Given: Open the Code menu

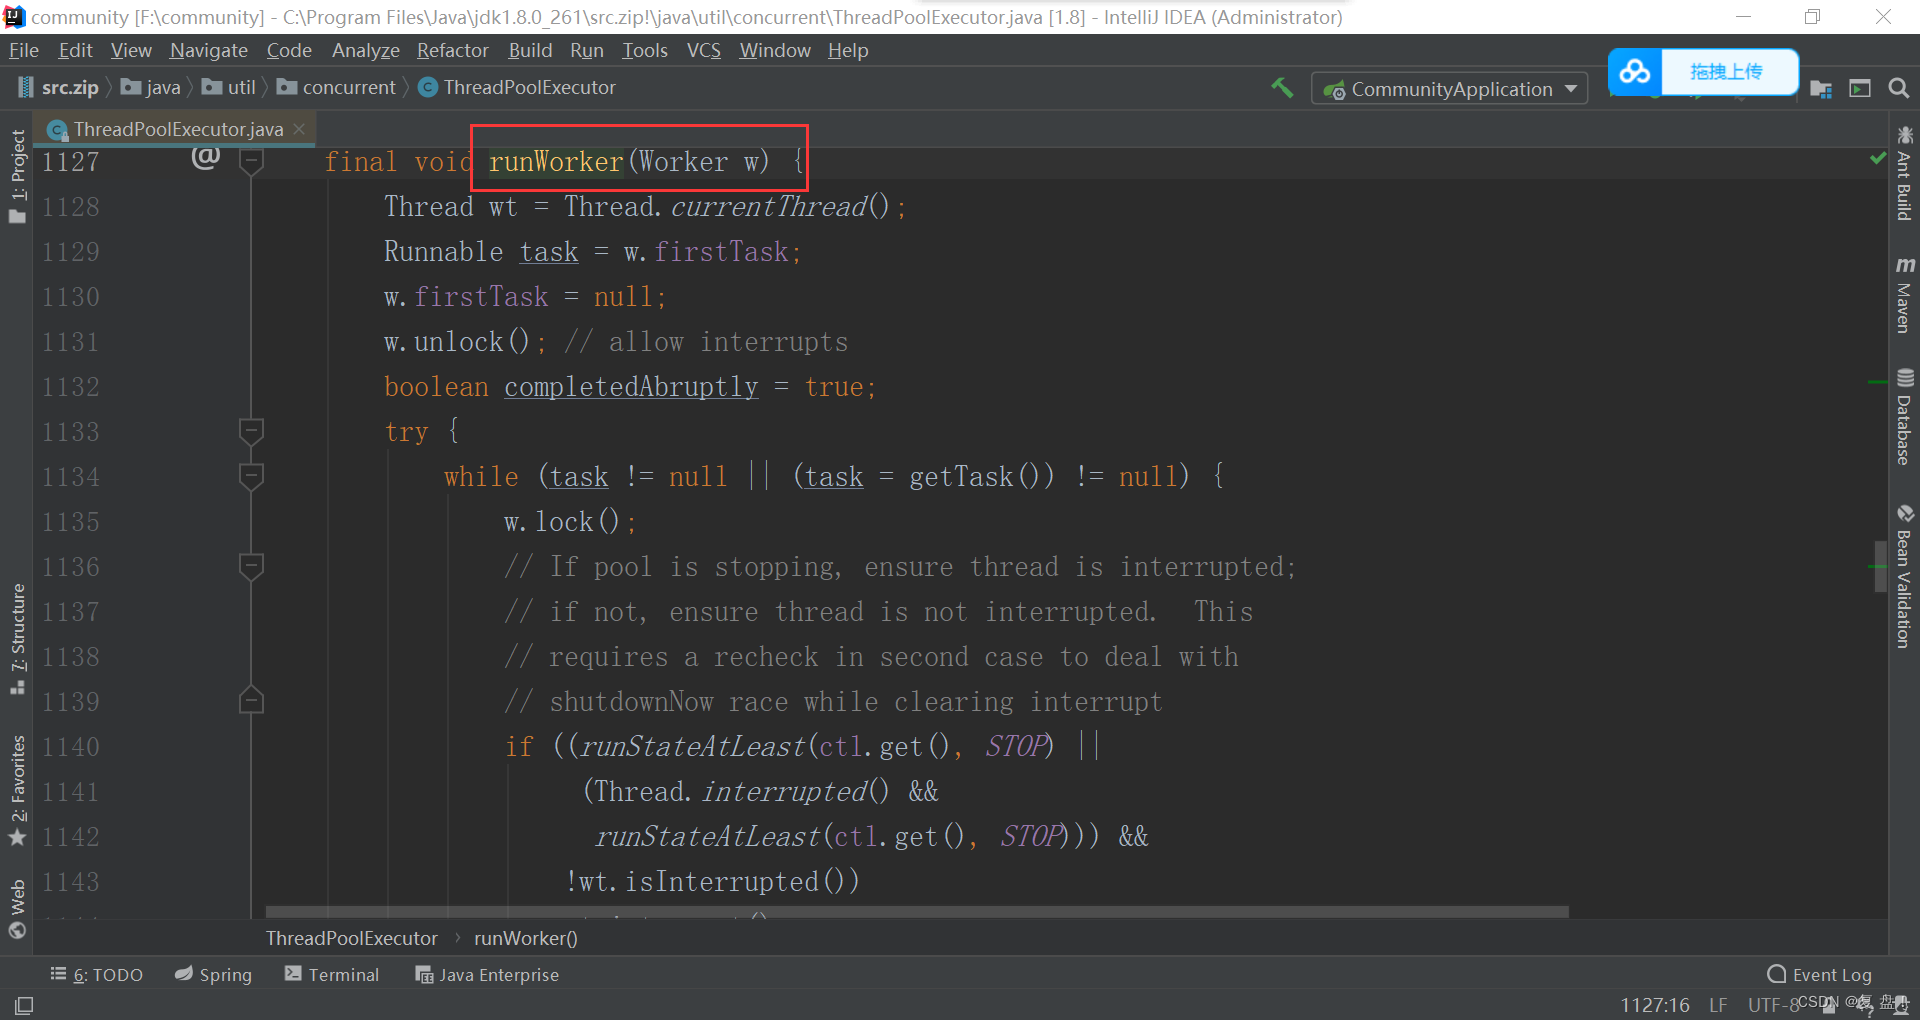Looking at the screenshot, I should [289, 50].
